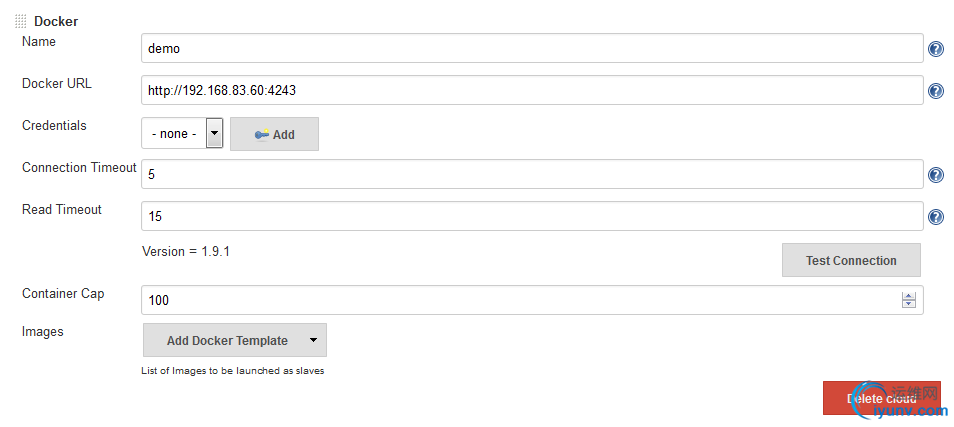This screenshot has width=954, height=427.
Task: Expand the Add Docker Template arrow
Action: (x=313, y=340)
